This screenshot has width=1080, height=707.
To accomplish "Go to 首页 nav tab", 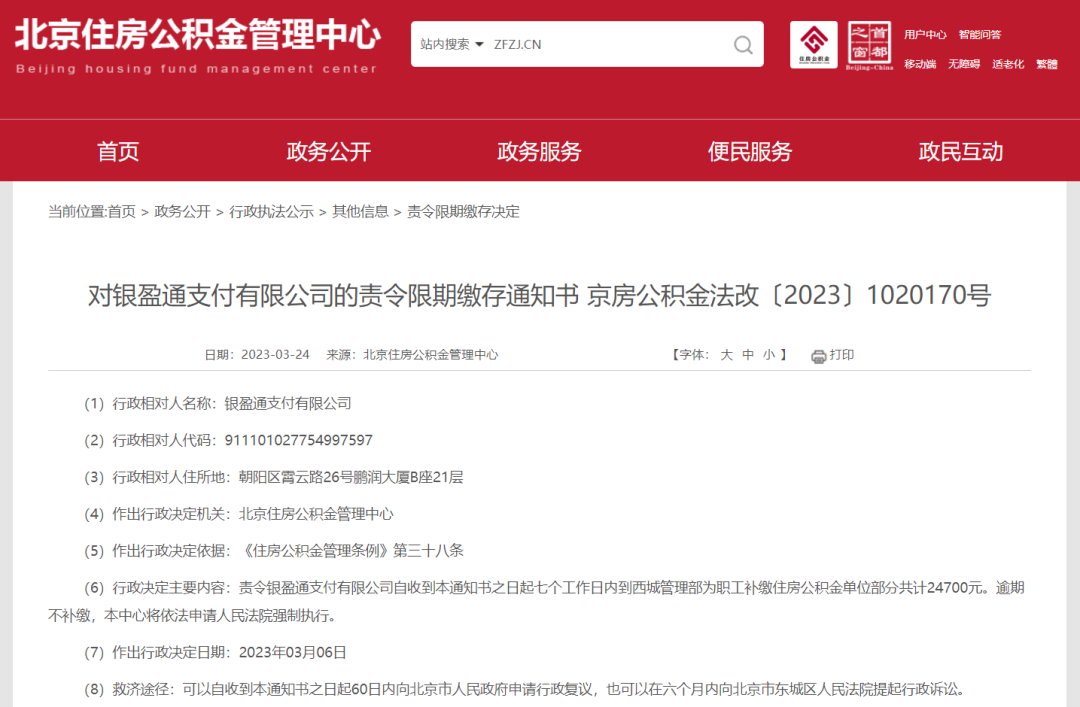I will [x=118, y=152].
